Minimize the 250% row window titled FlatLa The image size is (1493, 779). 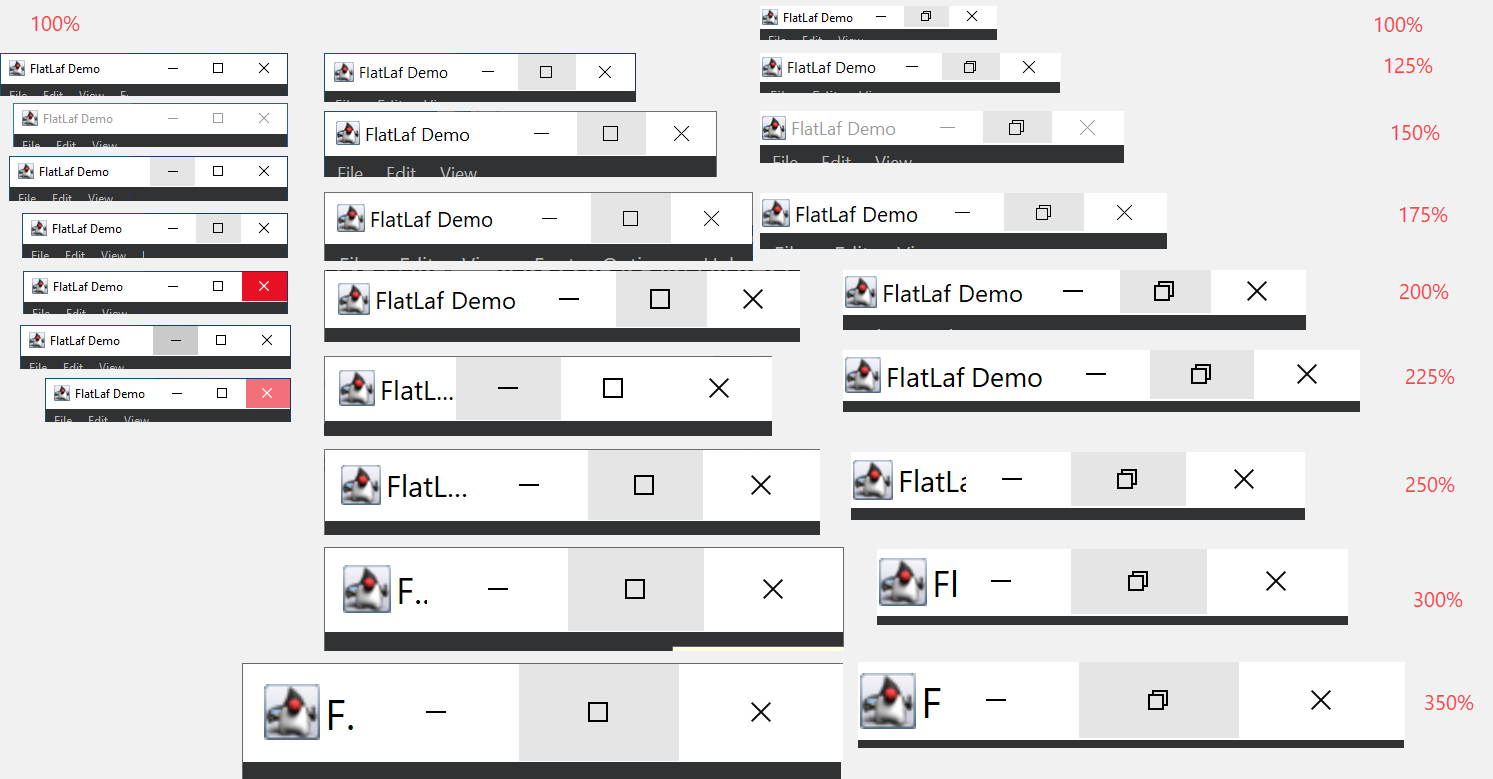(x=1012, y=480)
